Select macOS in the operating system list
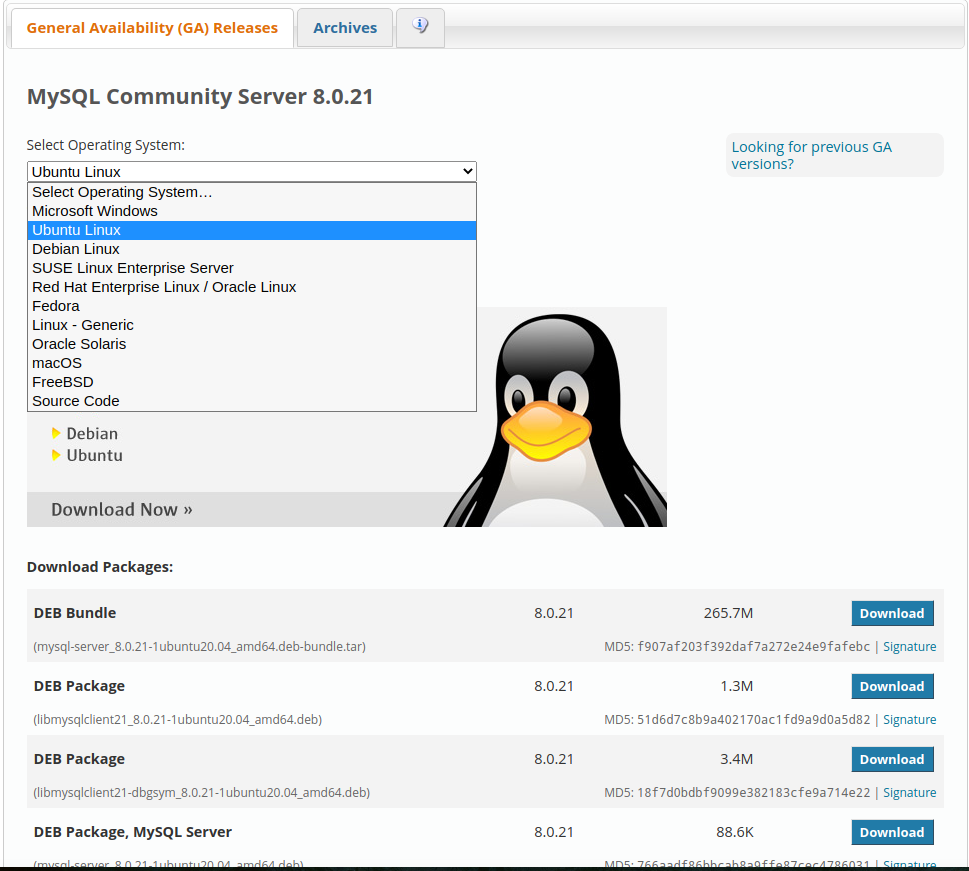Image resolution: width=969 pixels, height=871 pixels. click(x=57, y=362)
